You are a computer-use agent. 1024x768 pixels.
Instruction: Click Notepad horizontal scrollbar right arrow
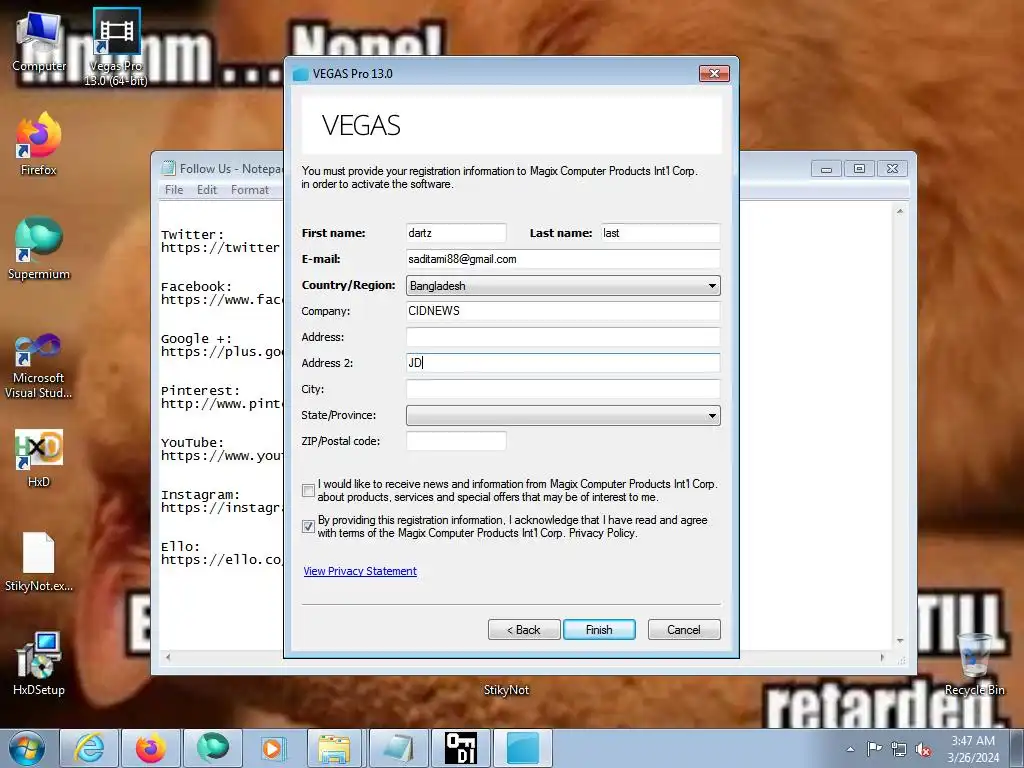(882, 657)
